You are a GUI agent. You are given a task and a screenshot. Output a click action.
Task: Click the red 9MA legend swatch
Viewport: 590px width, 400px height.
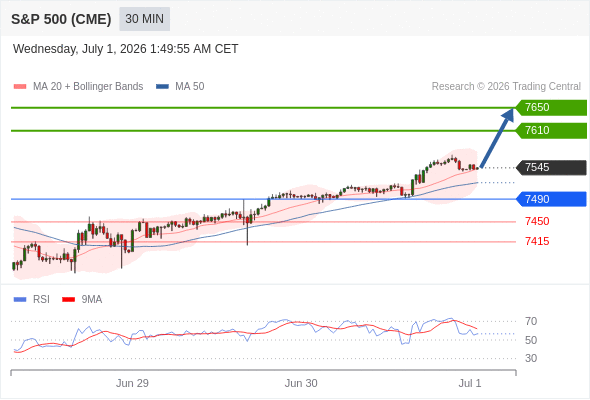pyautogui.click(x=68, y=300)
